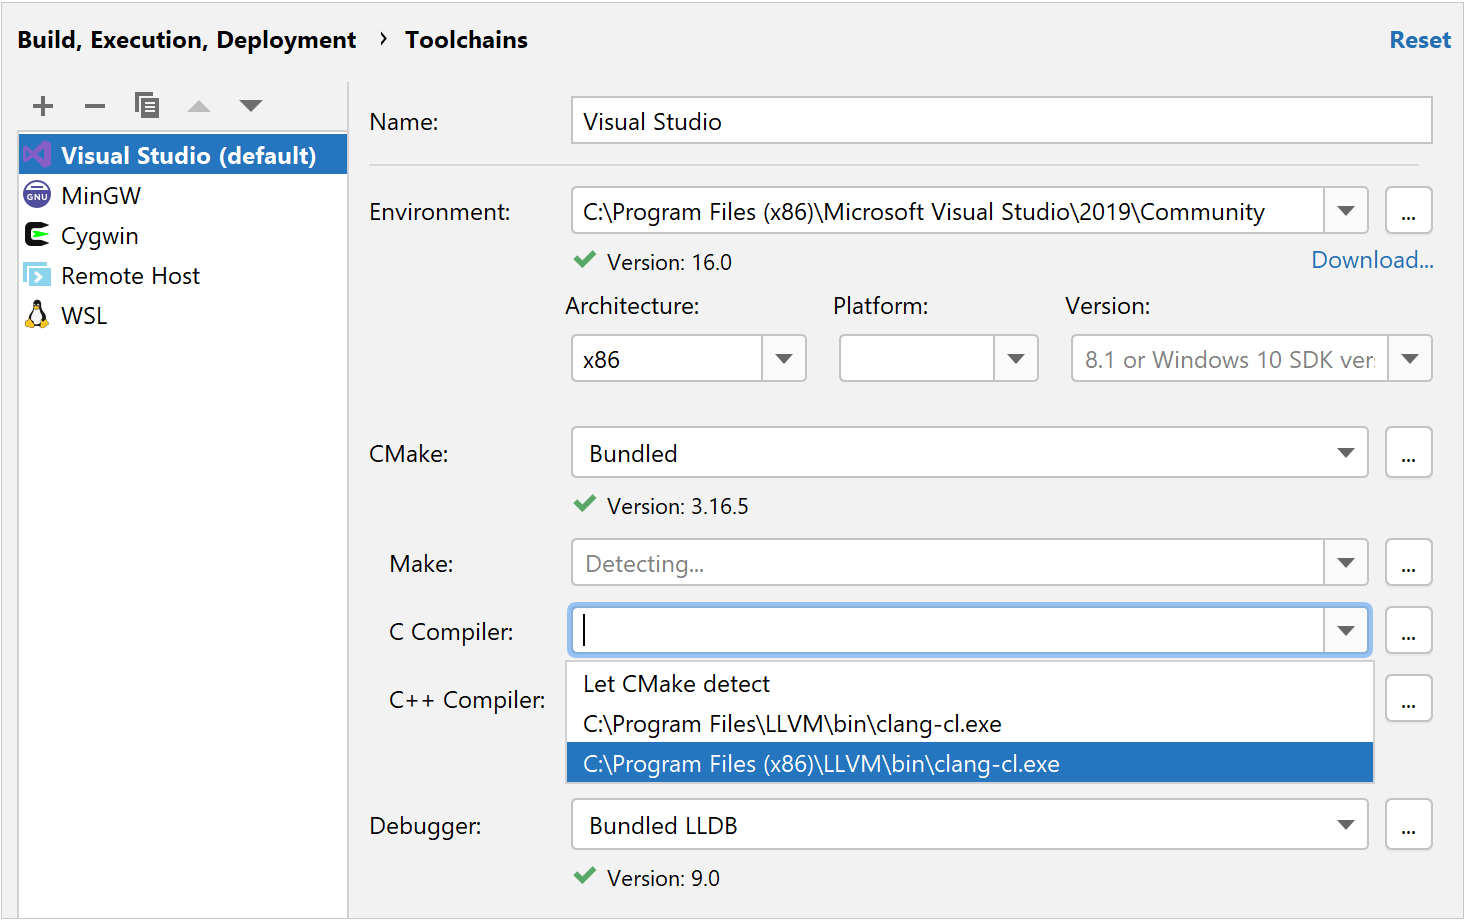
Task: Select Remote Host in toolchain list
Action: click(x=183, y=275)
